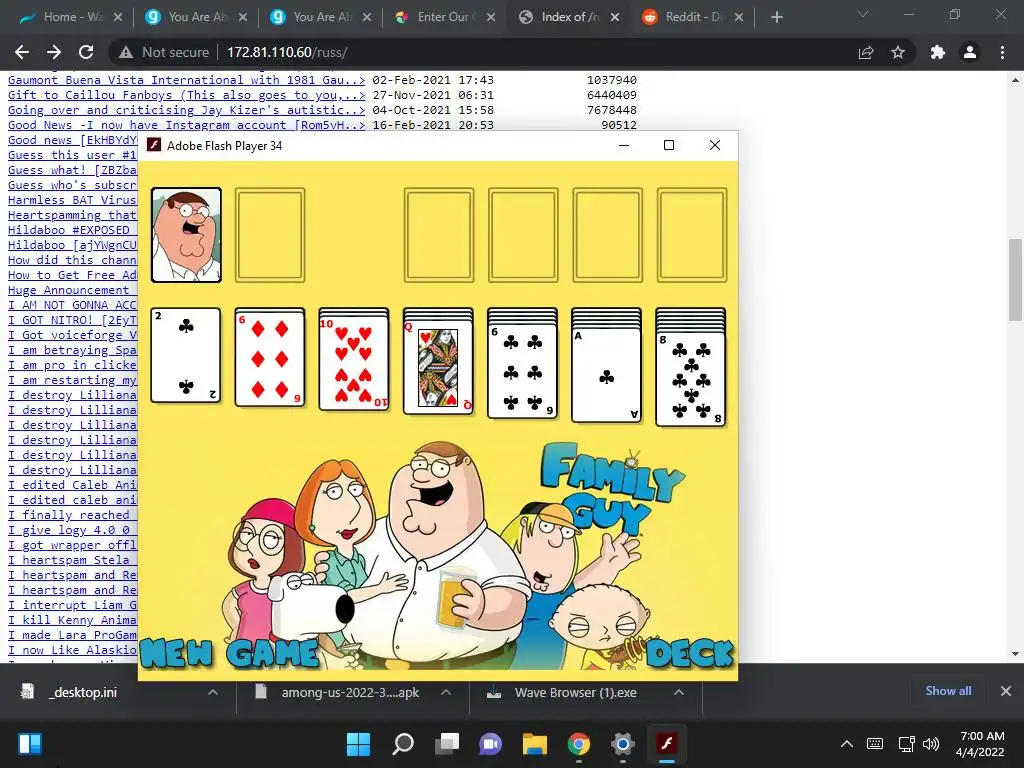Open the volume speaker tray icon
The image size is (1024, 768).
[x=931, y=744]
